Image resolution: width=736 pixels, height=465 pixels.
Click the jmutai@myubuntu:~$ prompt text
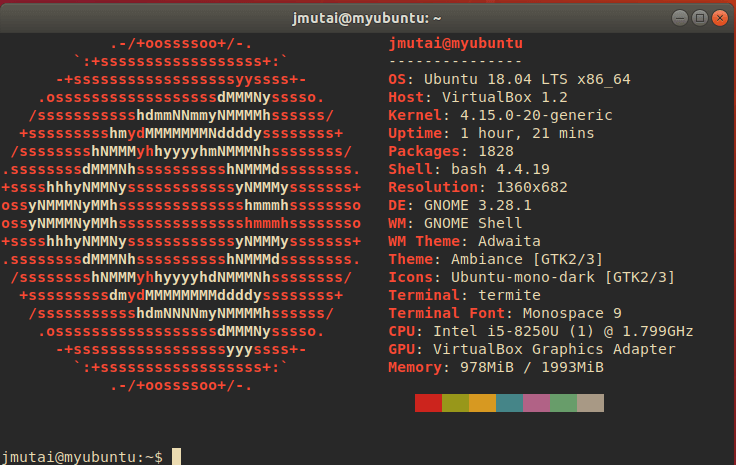[82, 457]
